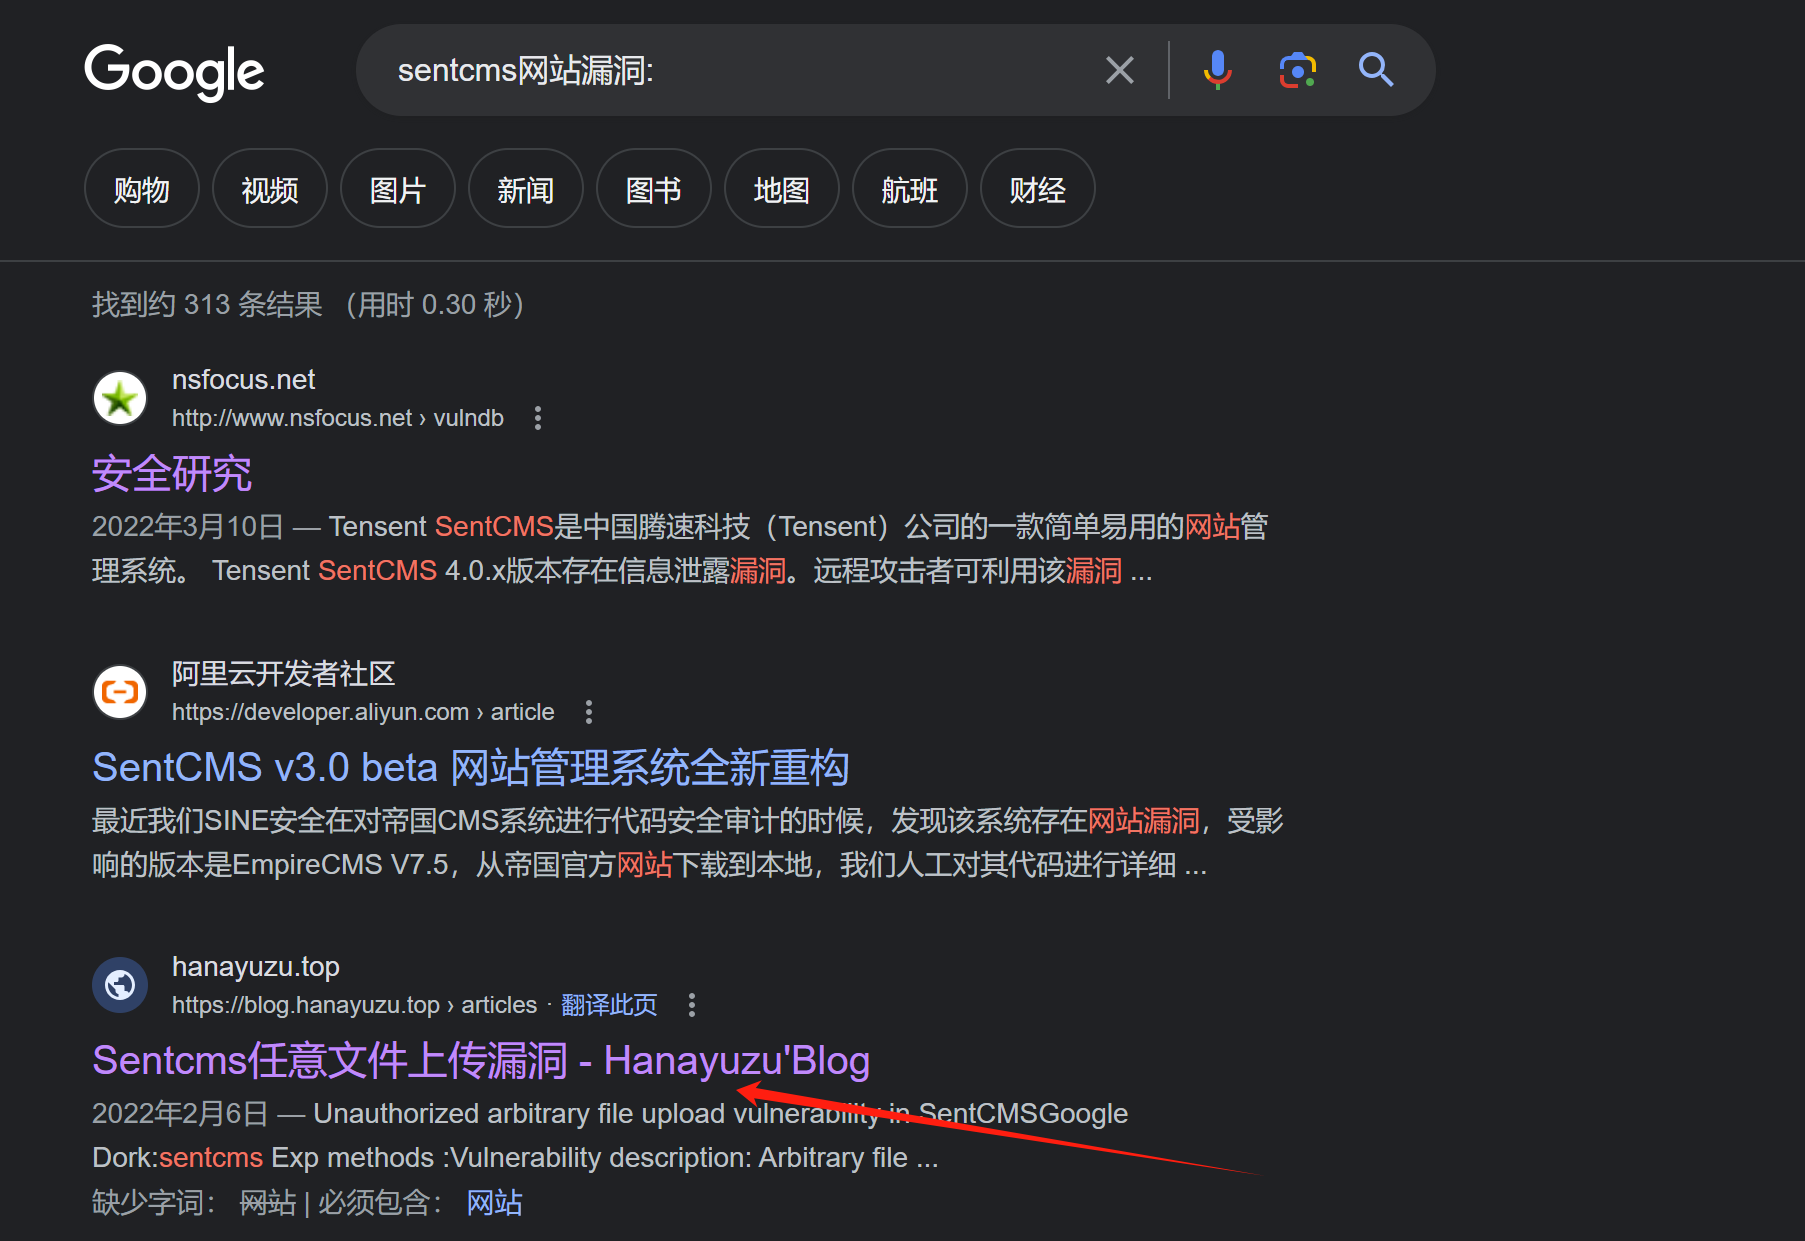Open more options for aliyun result
This screenshot has height=1241, width=1805.
589,712
